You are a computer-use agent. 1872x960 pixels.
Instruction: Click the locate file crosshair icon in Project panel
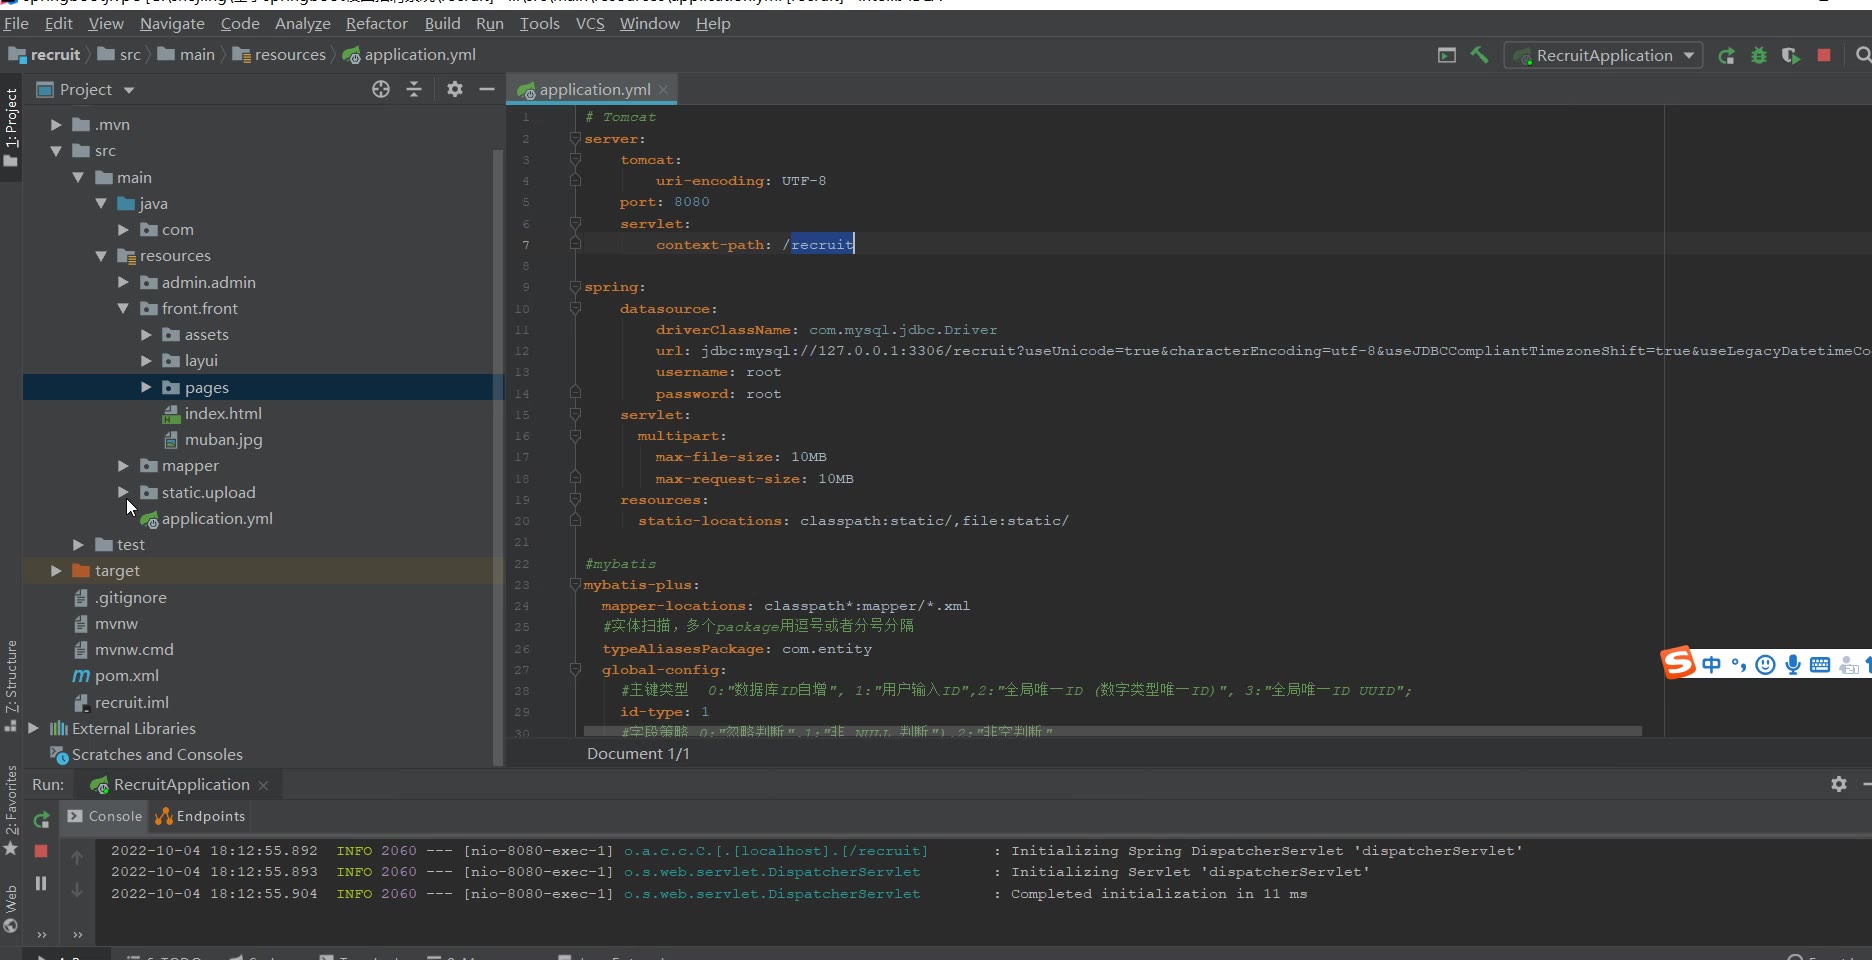(381, 90)
